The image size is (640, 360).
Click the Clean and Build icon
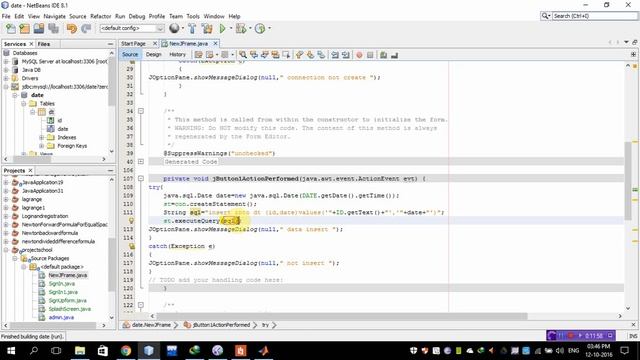207,28
